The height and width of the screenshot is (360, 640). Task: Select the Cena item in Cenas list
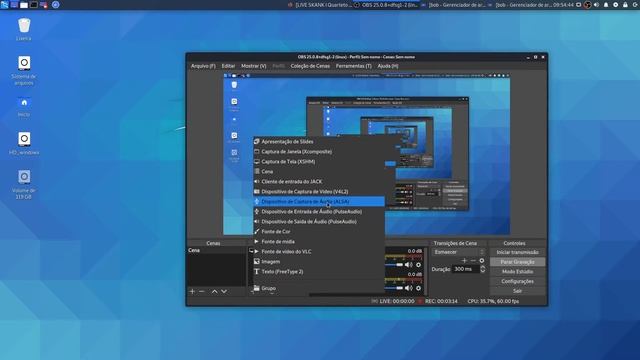click(x=216, y=250)
